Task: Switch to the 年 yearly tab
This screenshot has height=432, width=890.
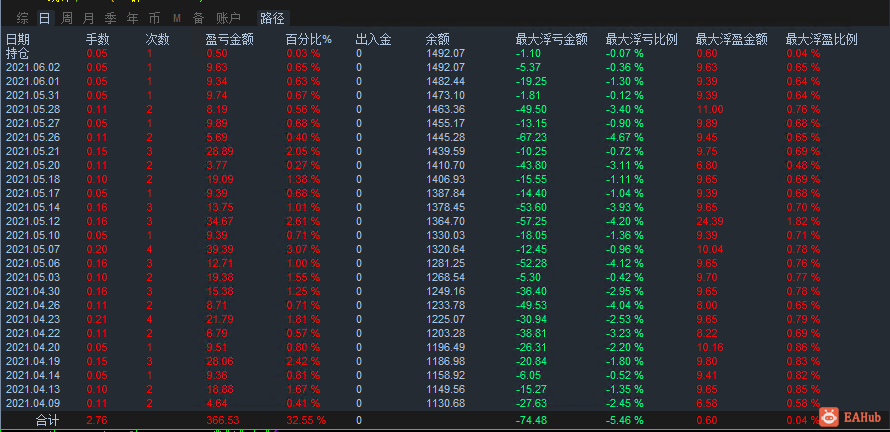Action: (x=132, y=18)
